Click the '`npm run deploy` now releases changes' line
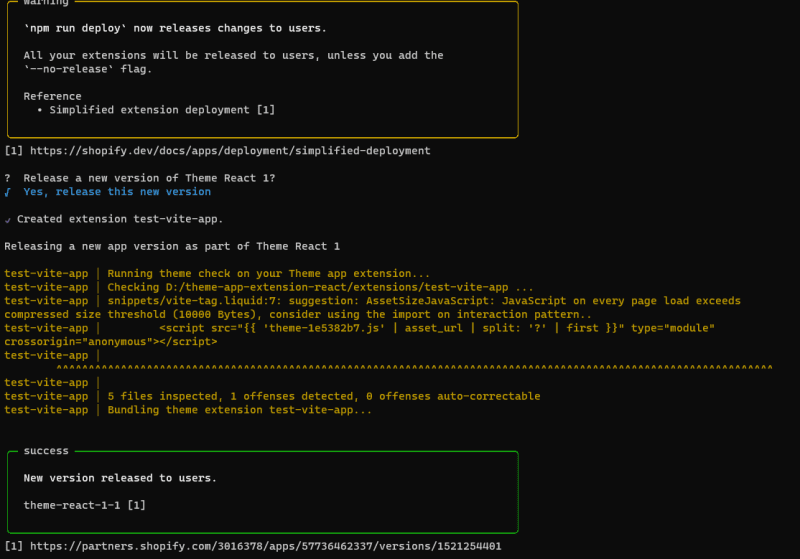The height and width of the screenshot is (559, 800). (175, 28)
